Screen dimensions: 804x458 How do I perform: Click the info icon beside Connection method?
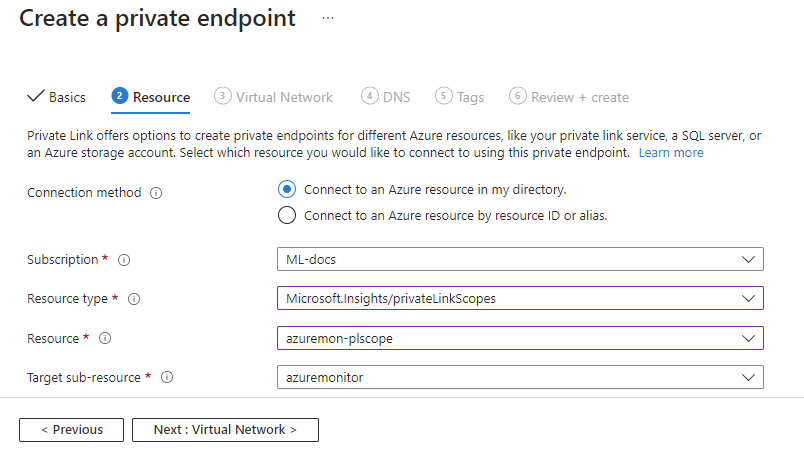click(156, 193)
